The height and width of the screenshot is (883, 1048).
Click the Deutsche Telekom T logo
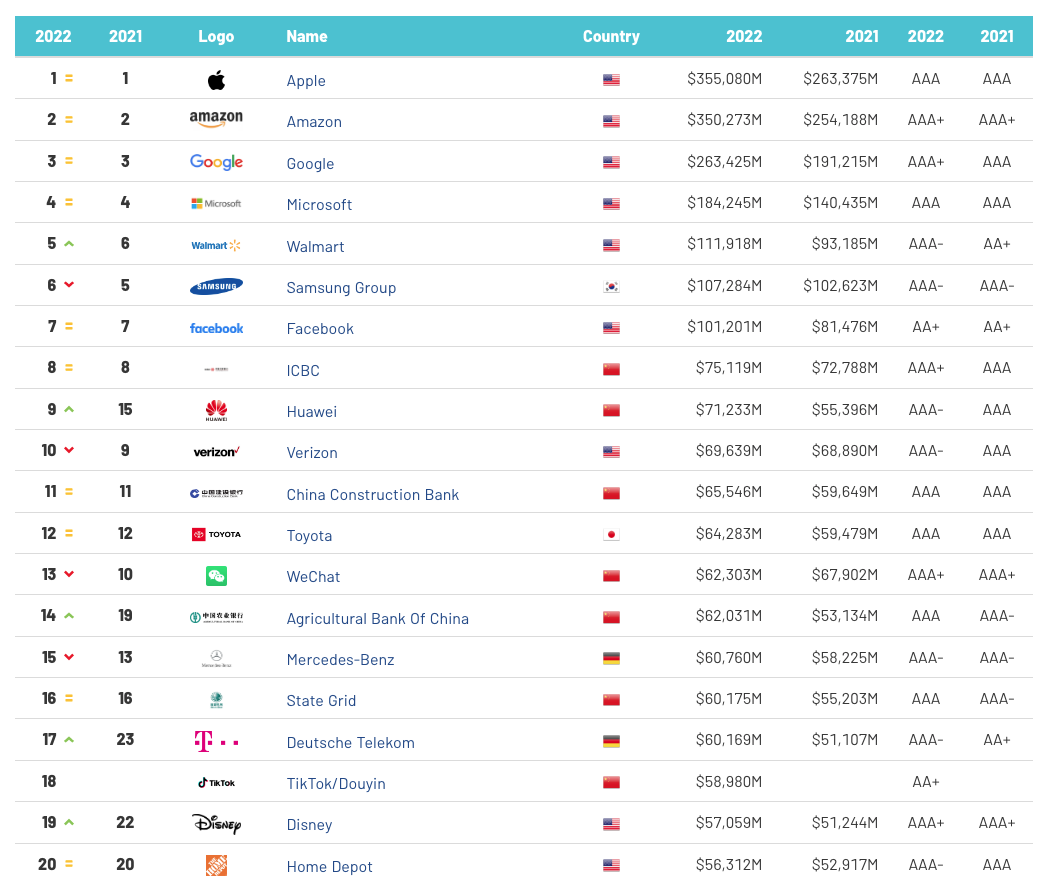pyautogui.click(x=216, y=741)
